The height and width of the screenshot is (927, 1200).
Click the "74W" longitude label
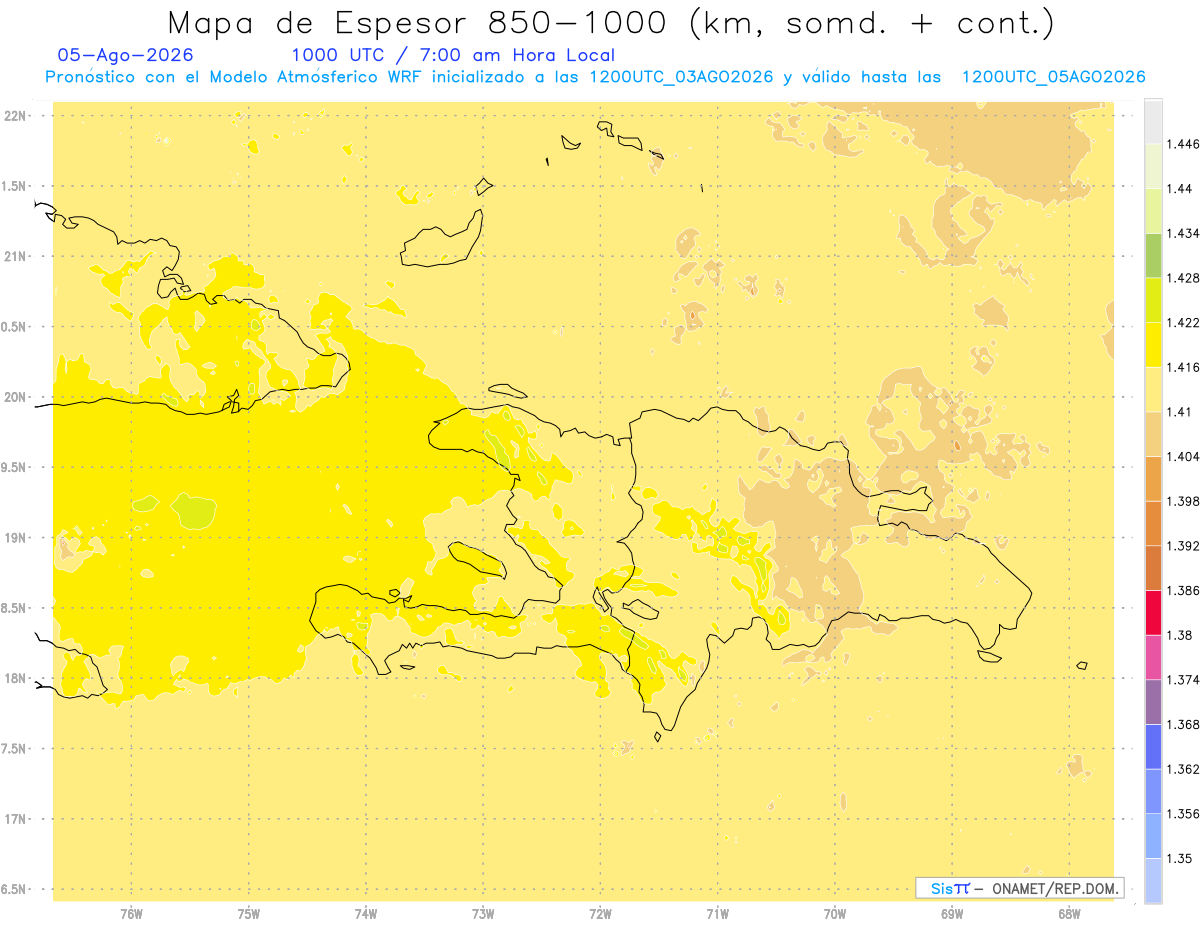[366, 913]
